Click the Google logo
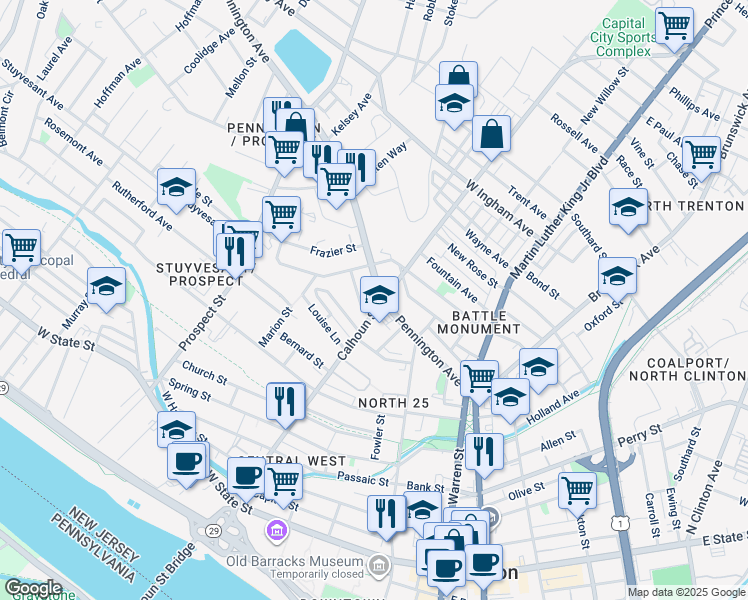The width and height of the screenshot is (748, 600). coord(33,589)
